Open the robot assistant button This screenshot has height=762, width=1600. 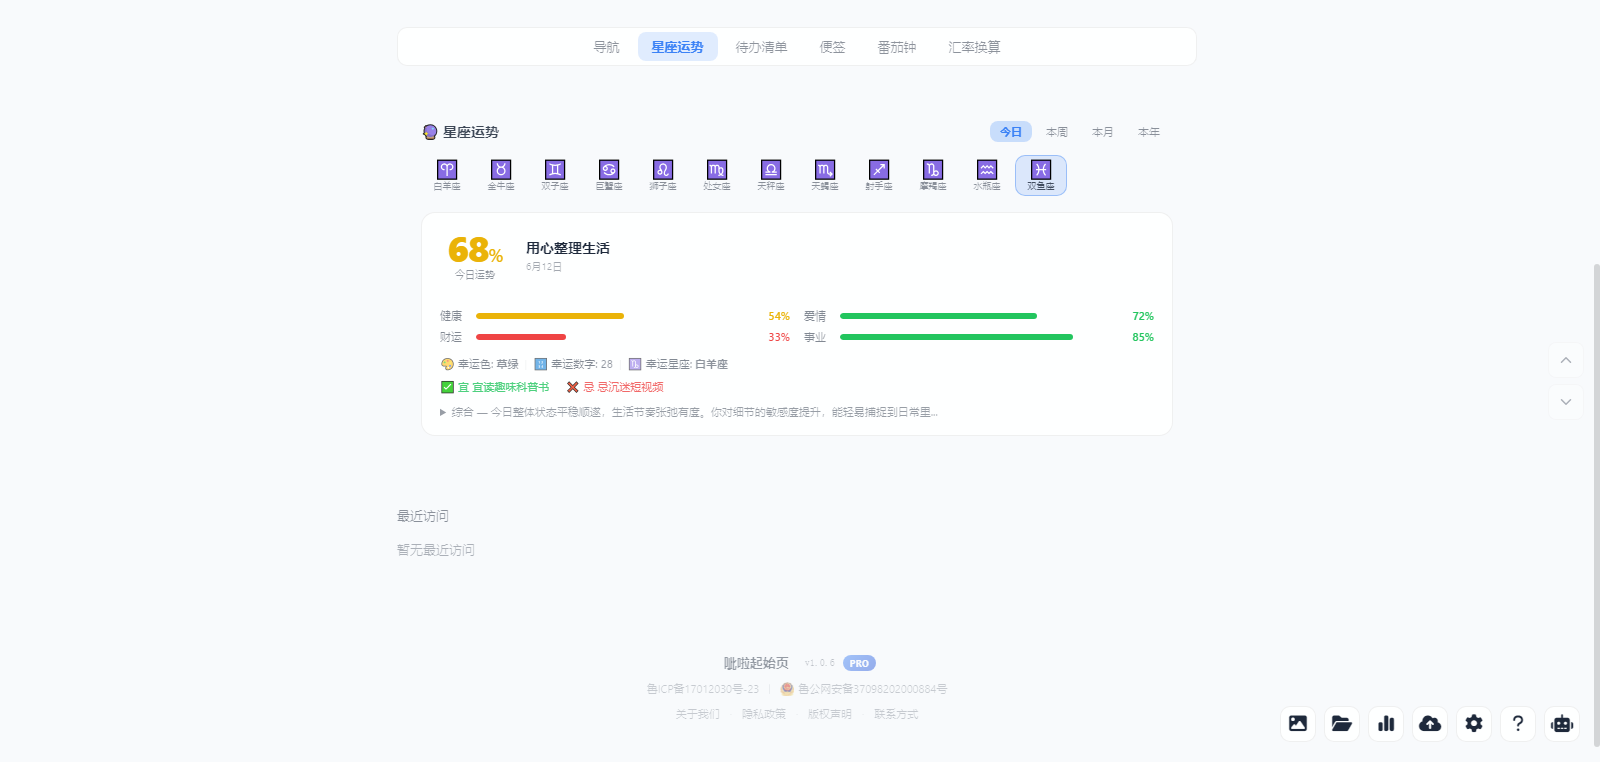[x=1562, y=723]
